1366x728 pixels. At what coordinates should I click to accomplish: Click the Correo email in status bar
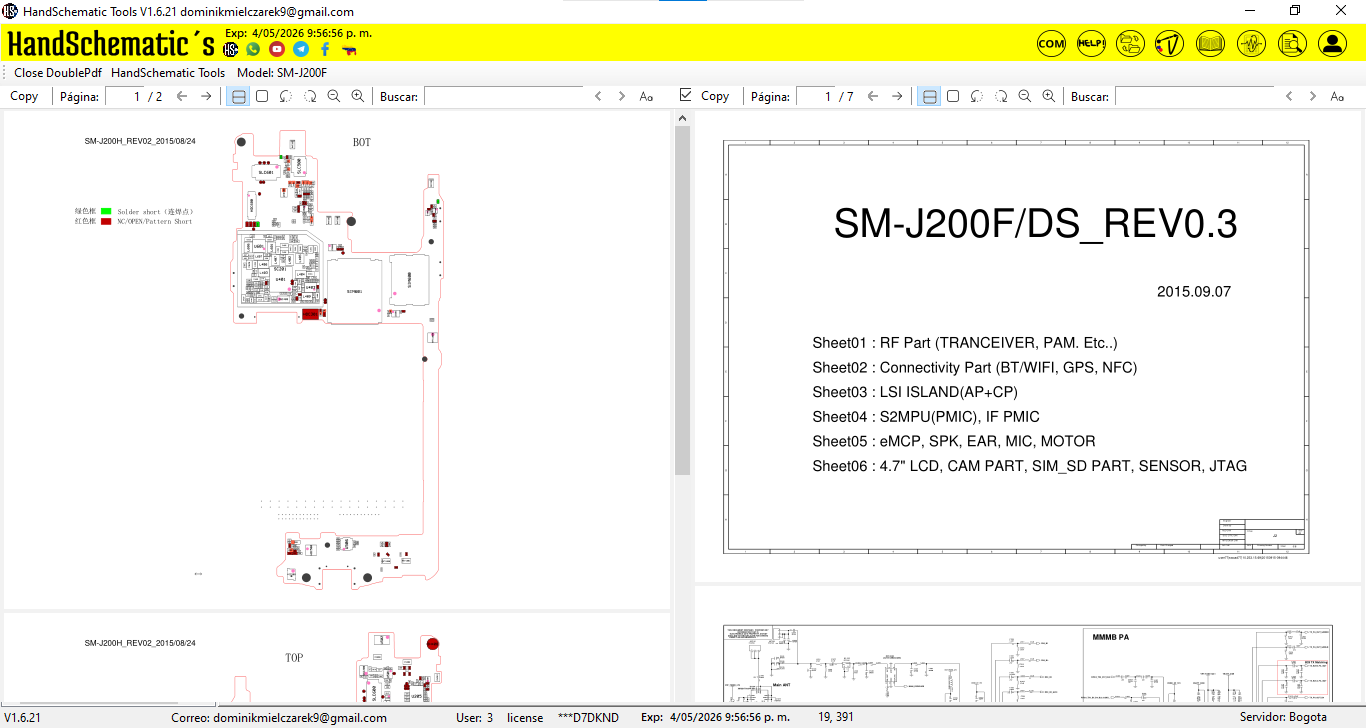tap(279, 717)
